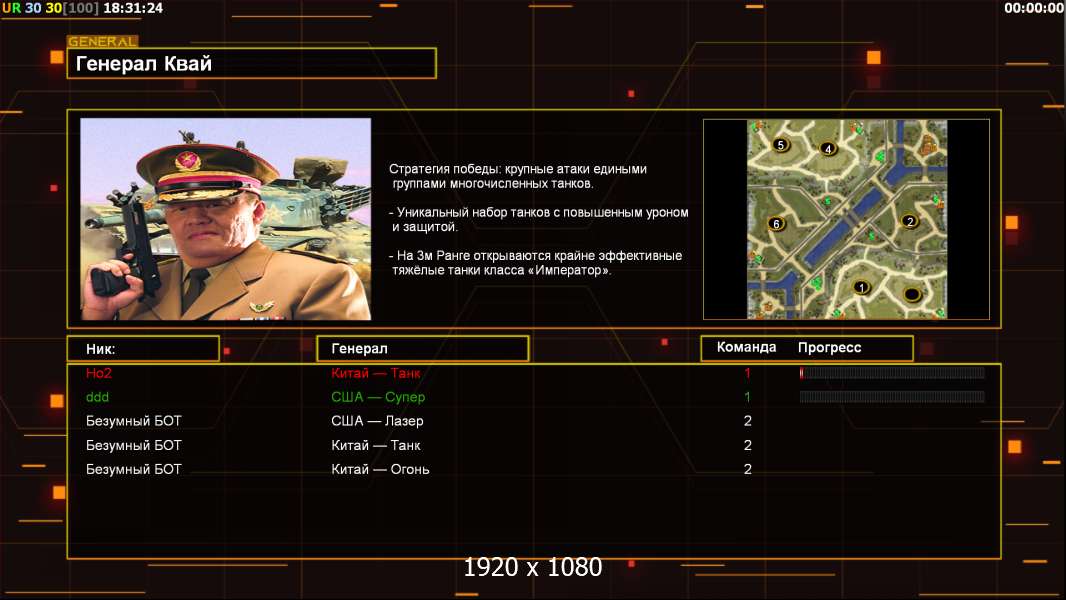Click 'Безумный БОТ' in the Китай — Огонь row
1066x600 pixels.
(x=134, y=469)
